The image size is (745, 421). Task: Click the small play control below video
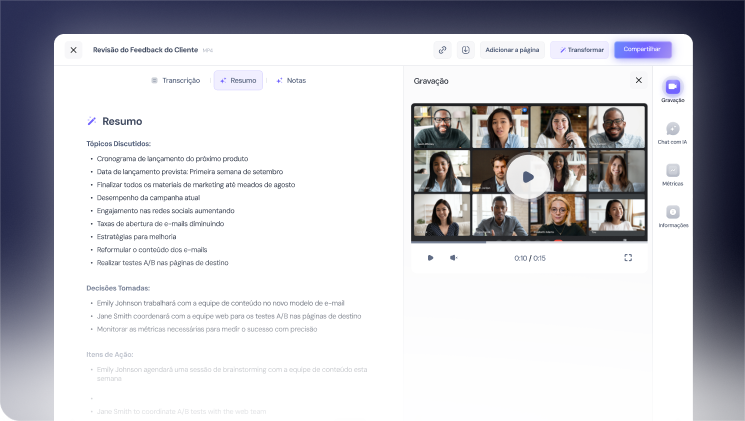coord(430,258)
